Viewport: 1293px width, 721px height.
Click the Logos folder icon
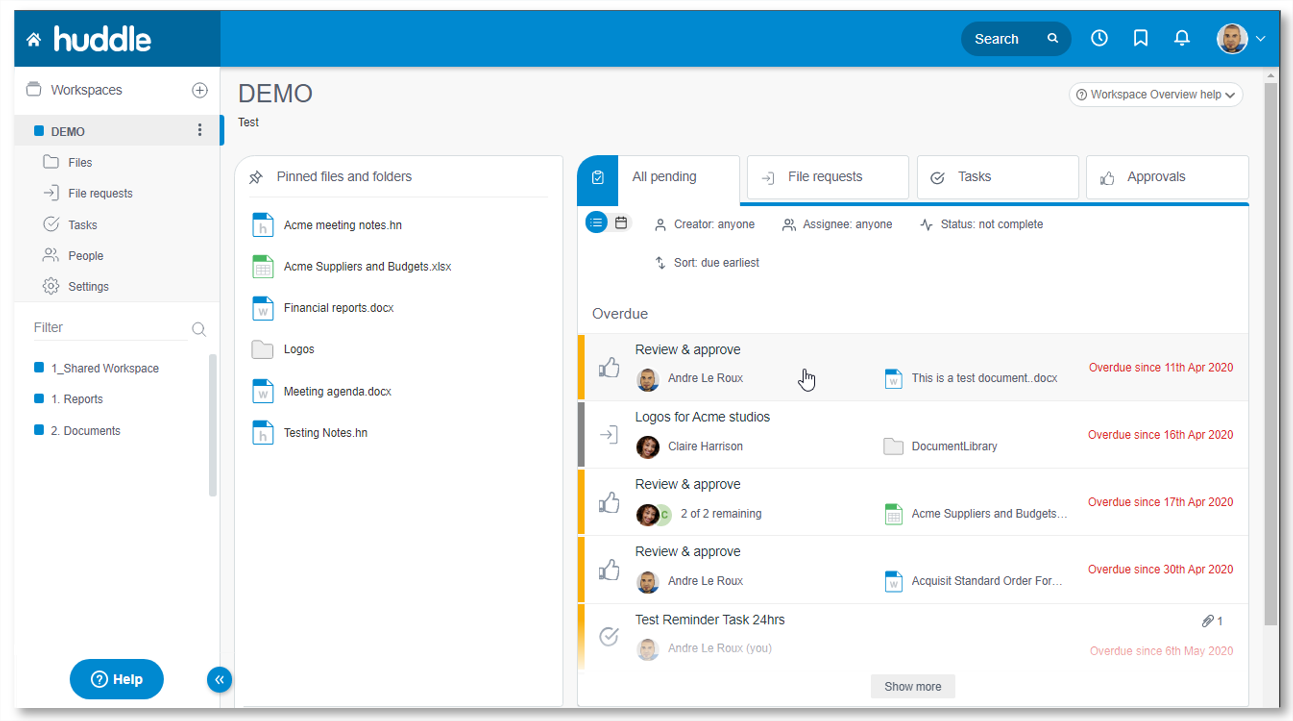click(x=262, y=350)
